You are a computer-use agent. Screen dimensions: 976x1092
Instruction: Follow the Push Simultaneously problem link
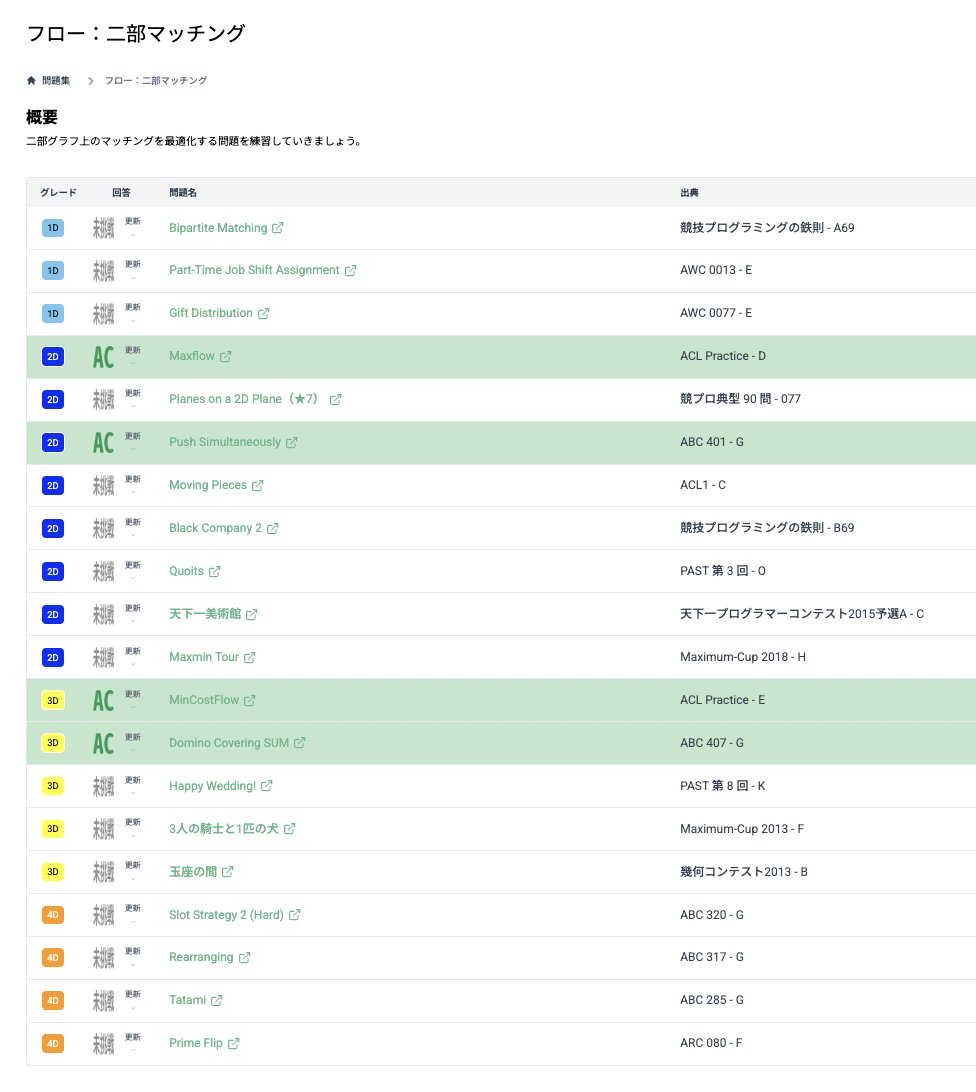(x=225, y=442)
